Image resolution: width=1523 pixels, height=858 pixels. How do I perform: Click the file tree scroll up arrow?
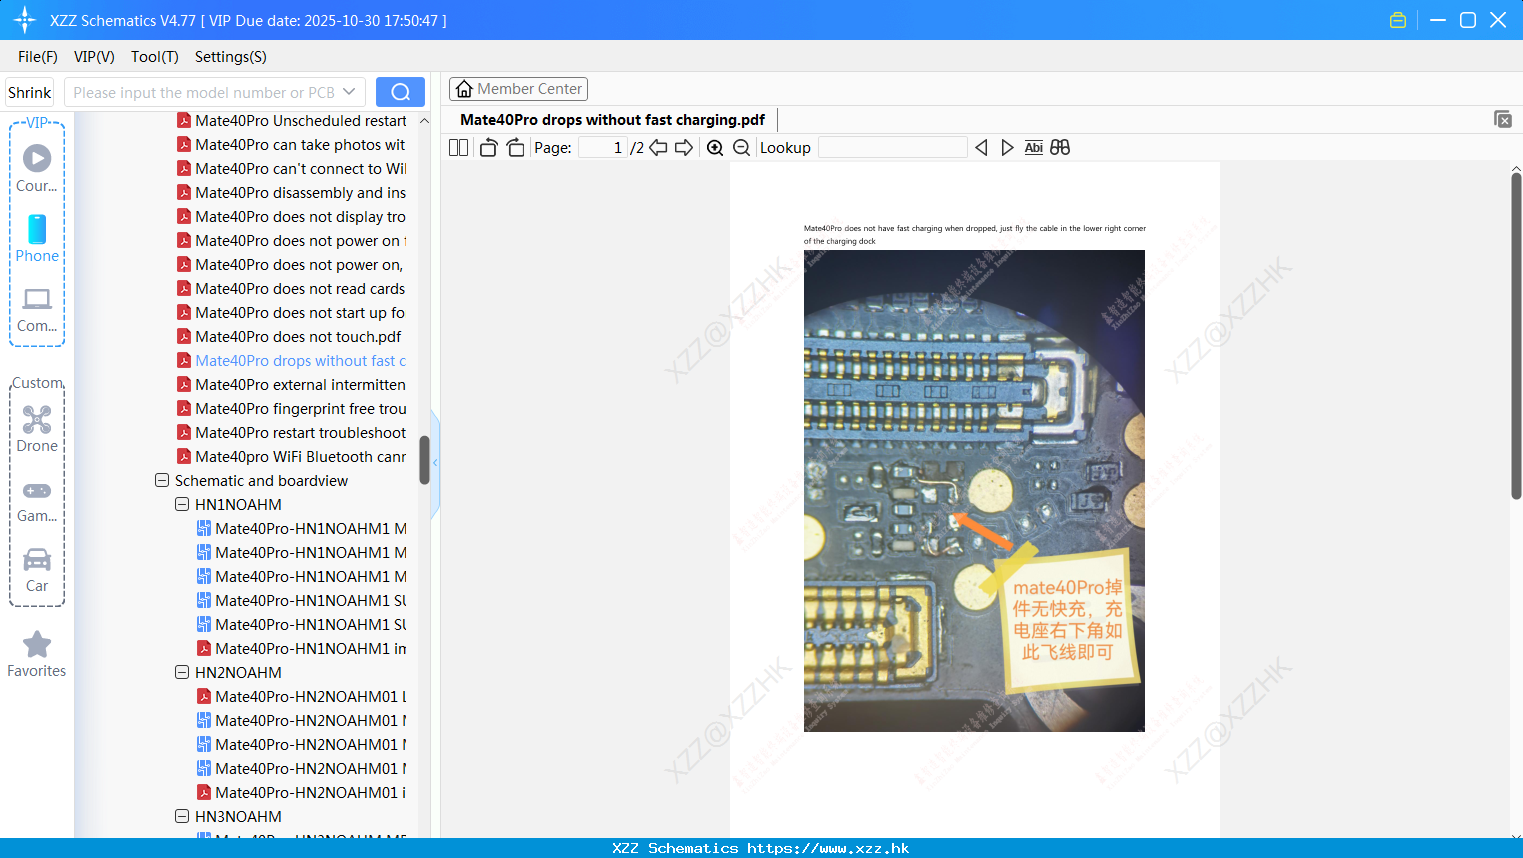point(424,121)
